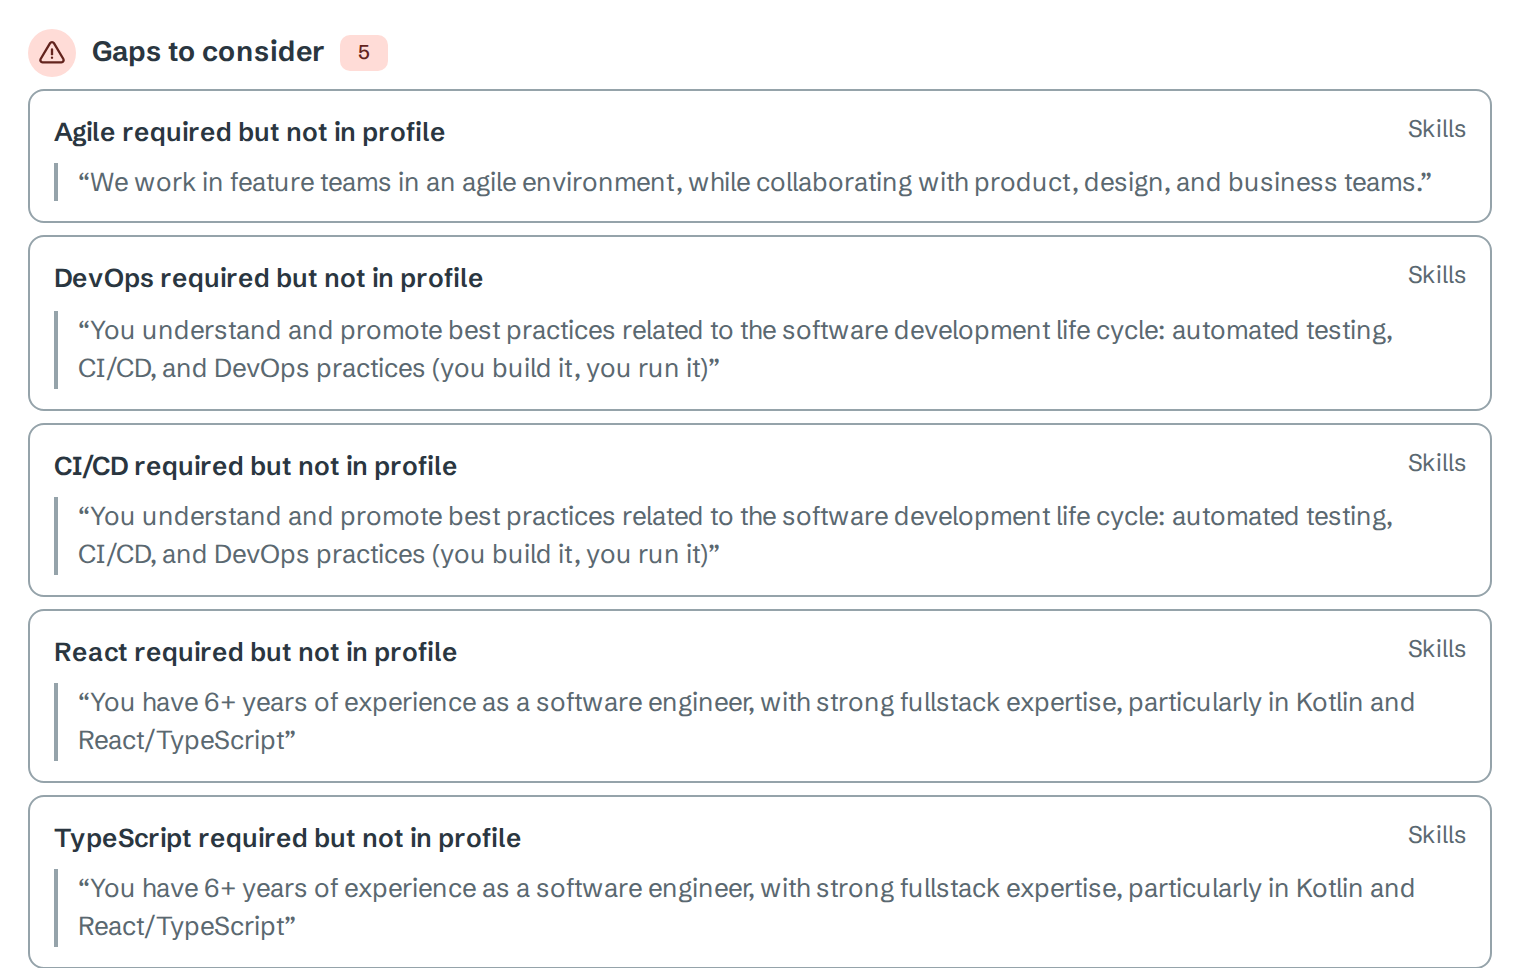The image size is (1520, 968).
Task: Open the React required but not in profile title
Action: click(255, 652)
